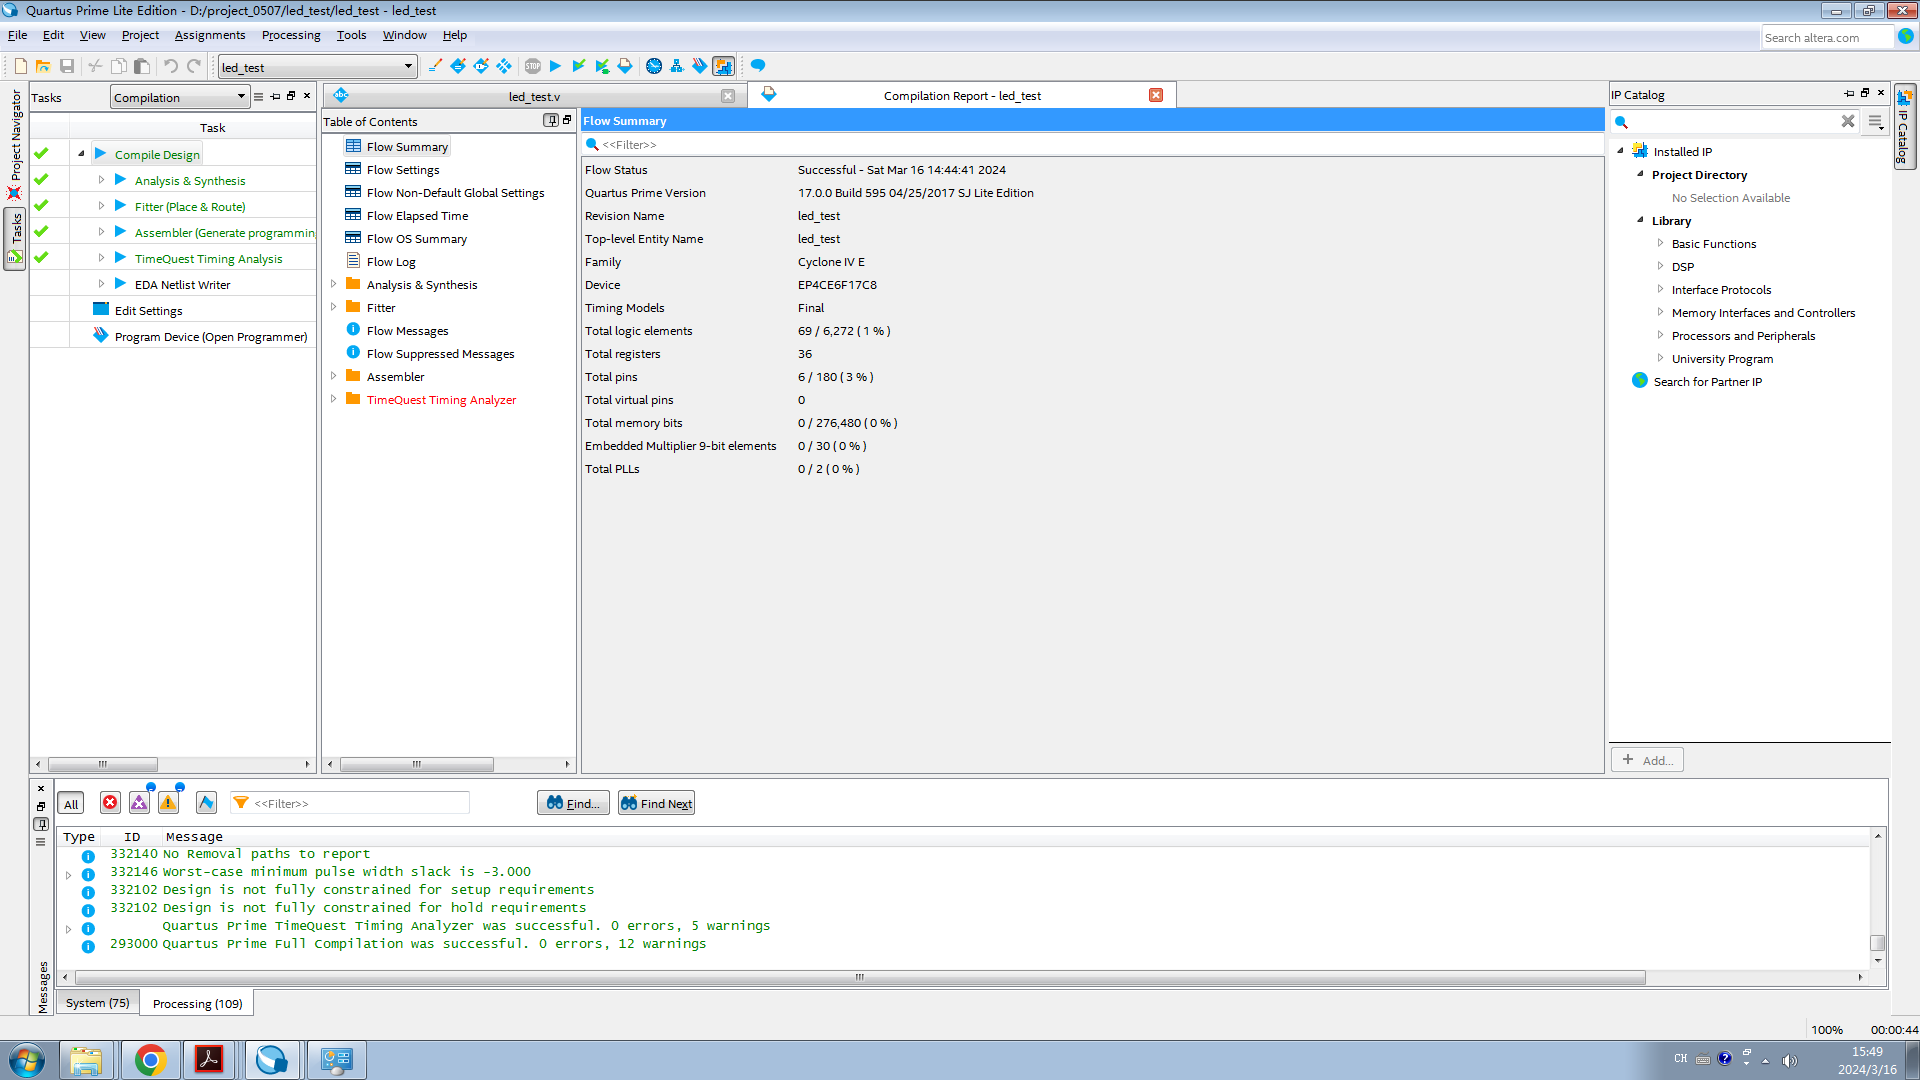Viewport: 1920px width, 1080px height.
Task: Select Flow Messages report item
Action: [x=407, y=330]
